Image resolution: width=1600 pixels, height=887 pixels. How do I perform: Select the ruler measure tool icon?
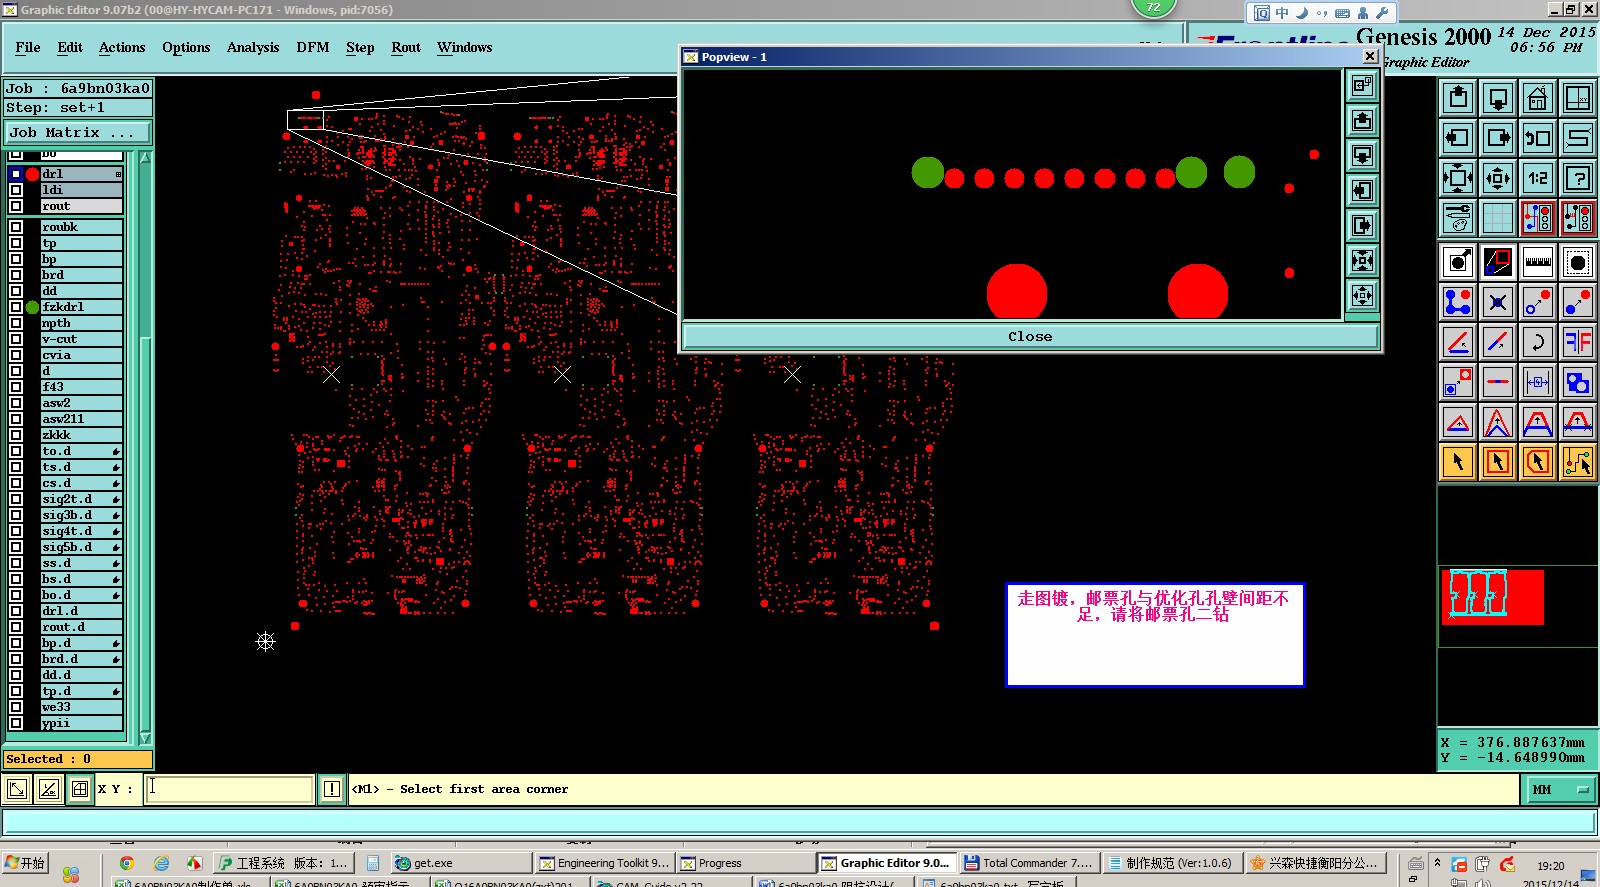point(1538,262)
